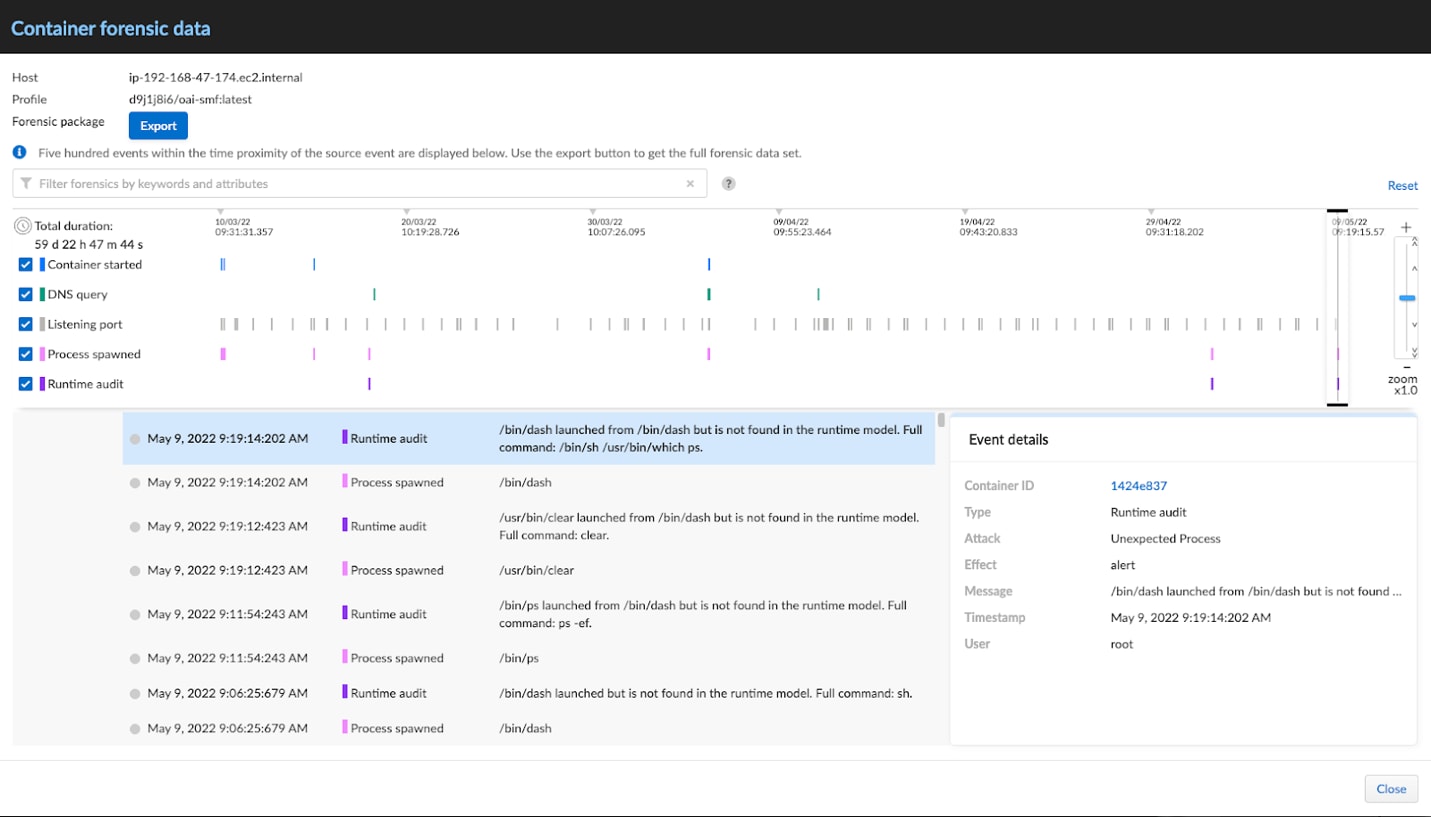Select the 9:06:25:679 AM Runtime audit row
This screenshot has width=1431, height=817.
(x=528, y=693)
